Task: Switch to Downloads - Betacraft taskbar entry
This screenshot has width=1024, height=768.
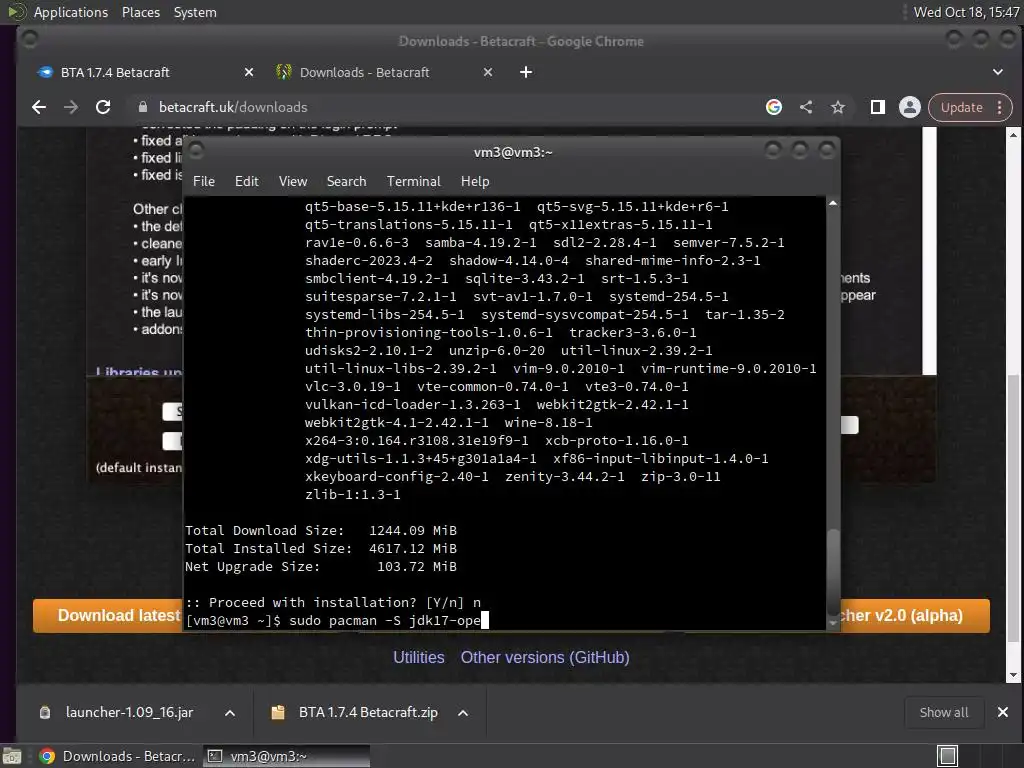Action: (117, 756)
